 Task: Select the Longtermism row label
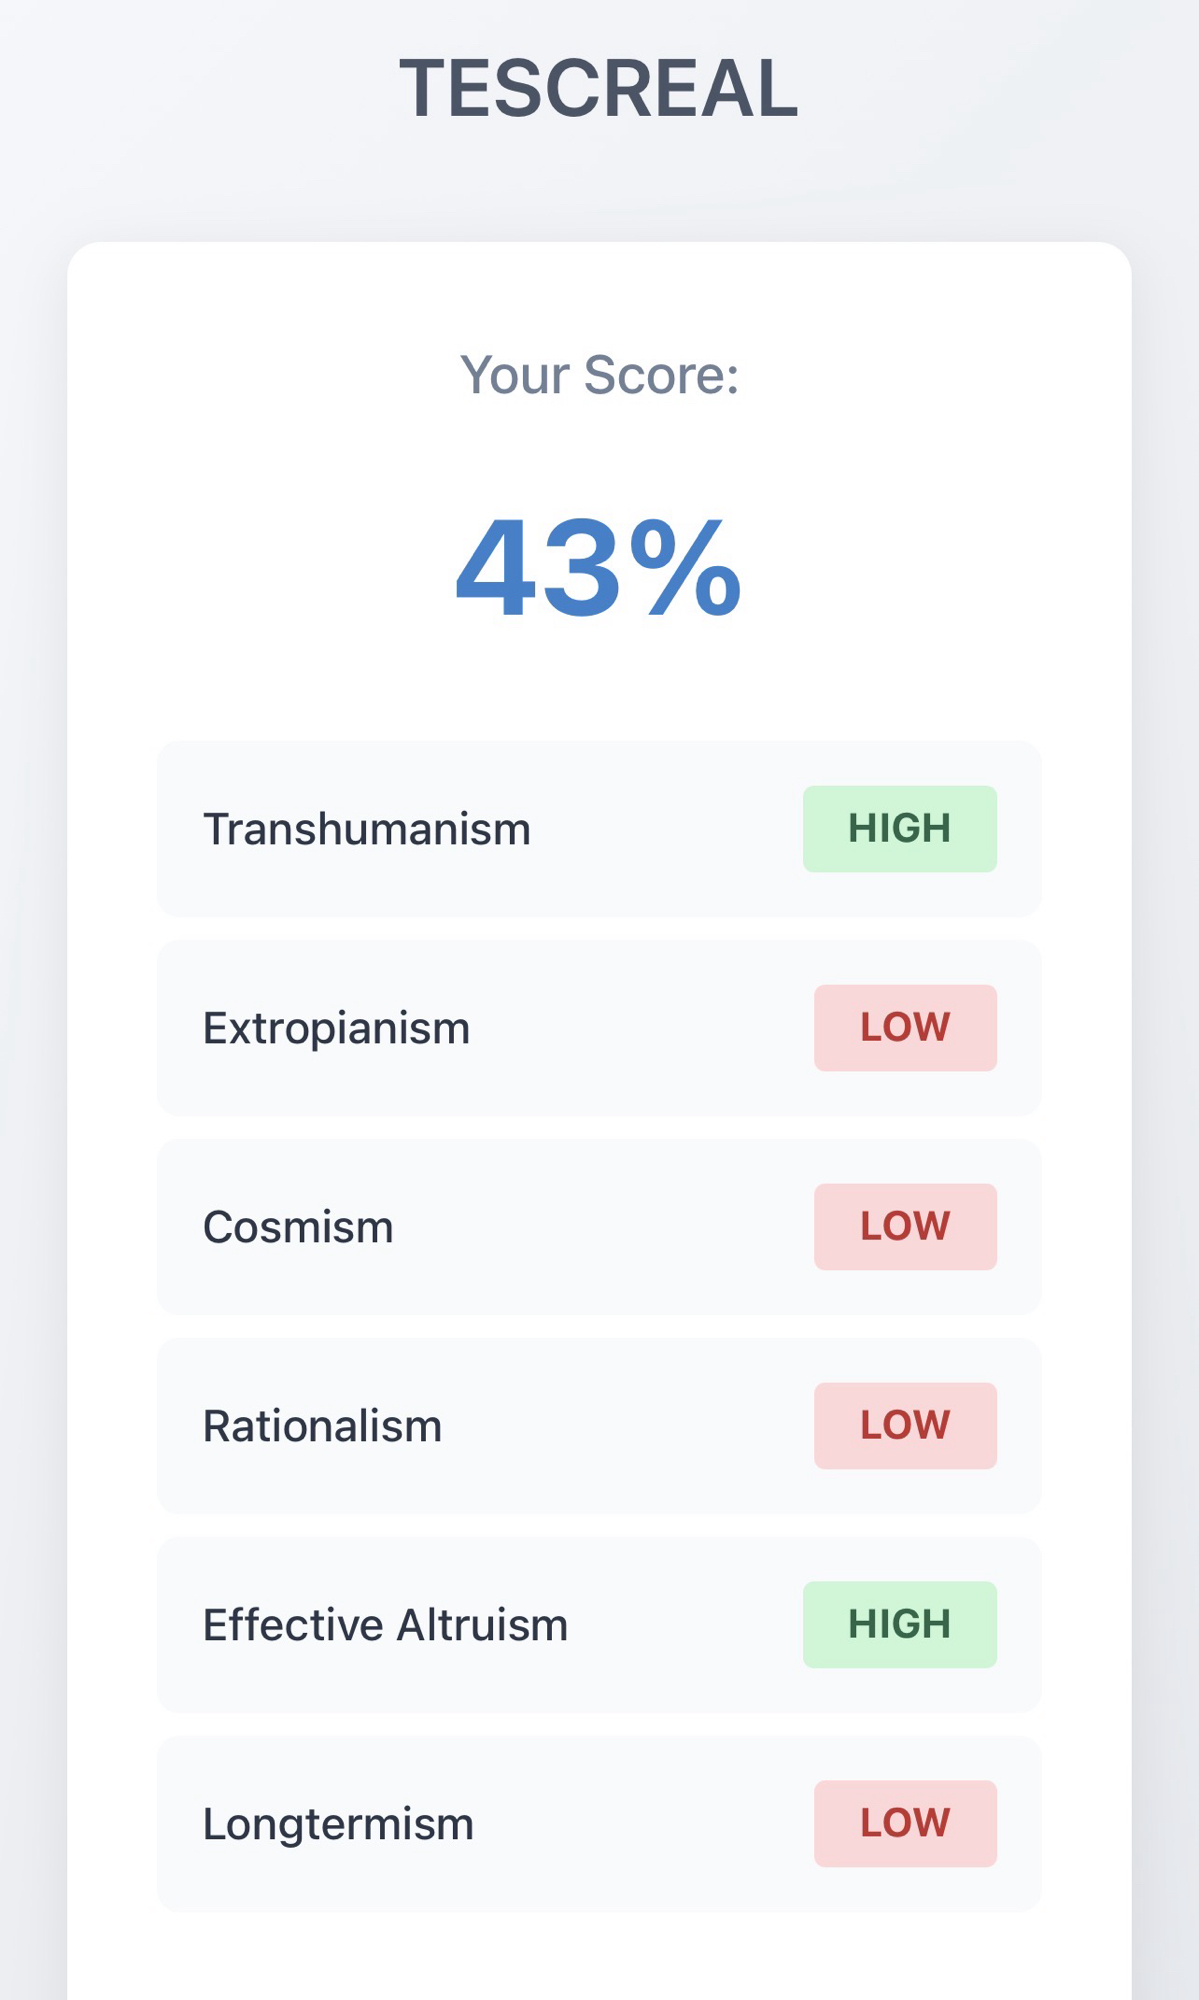(x=338, y=1824)
